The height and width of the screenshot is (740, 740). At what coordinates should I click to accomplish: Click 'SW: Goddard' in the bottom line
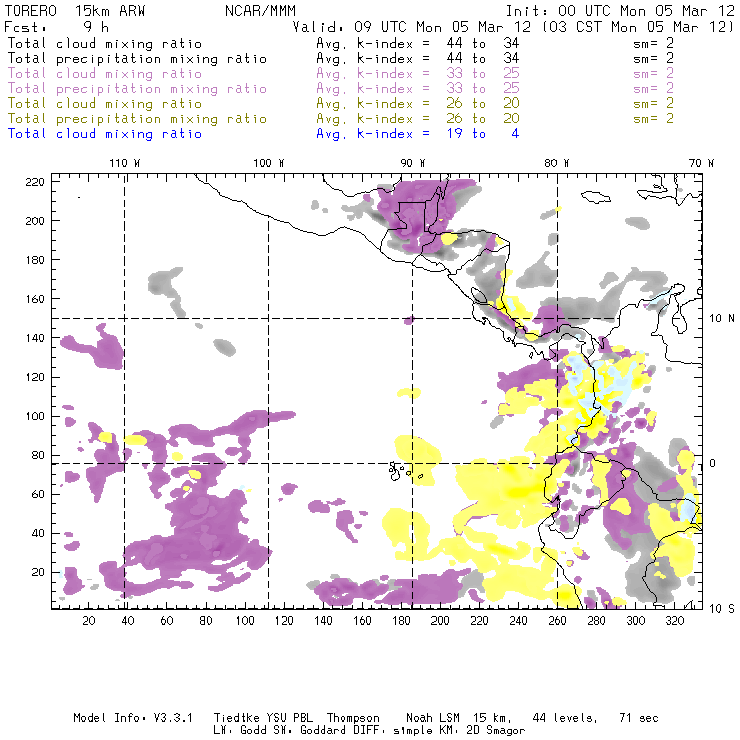(324, 730)
